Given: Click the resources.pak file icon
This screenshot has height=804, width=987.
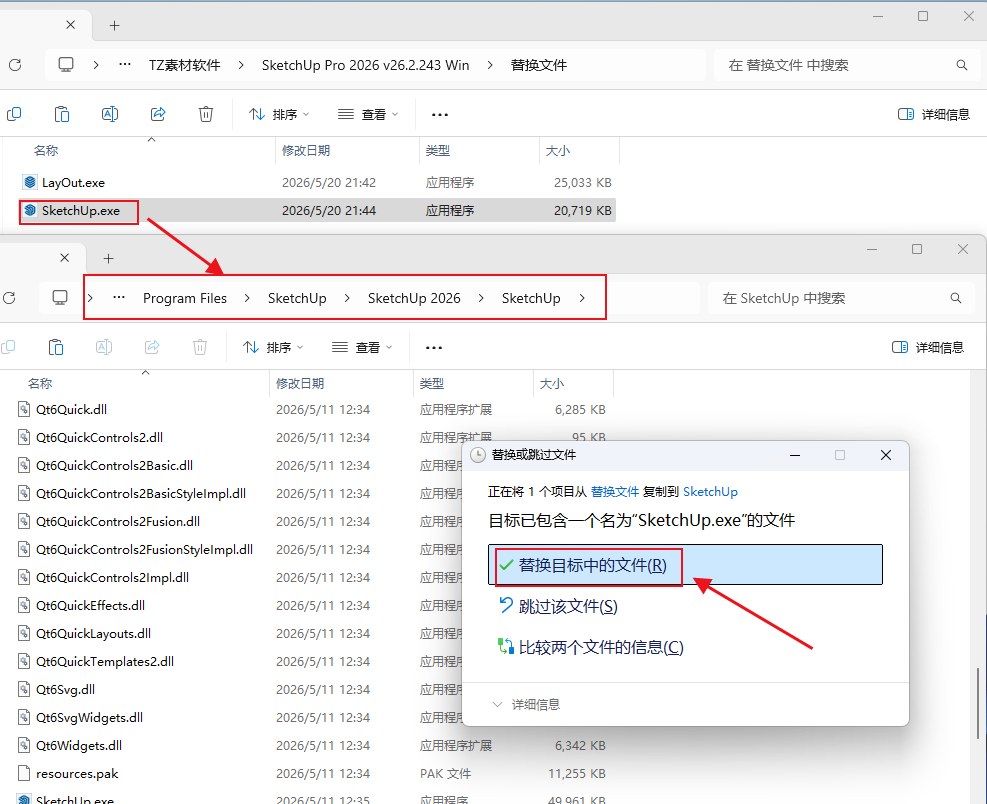Looking at the screenshot, I should point(24,773).
